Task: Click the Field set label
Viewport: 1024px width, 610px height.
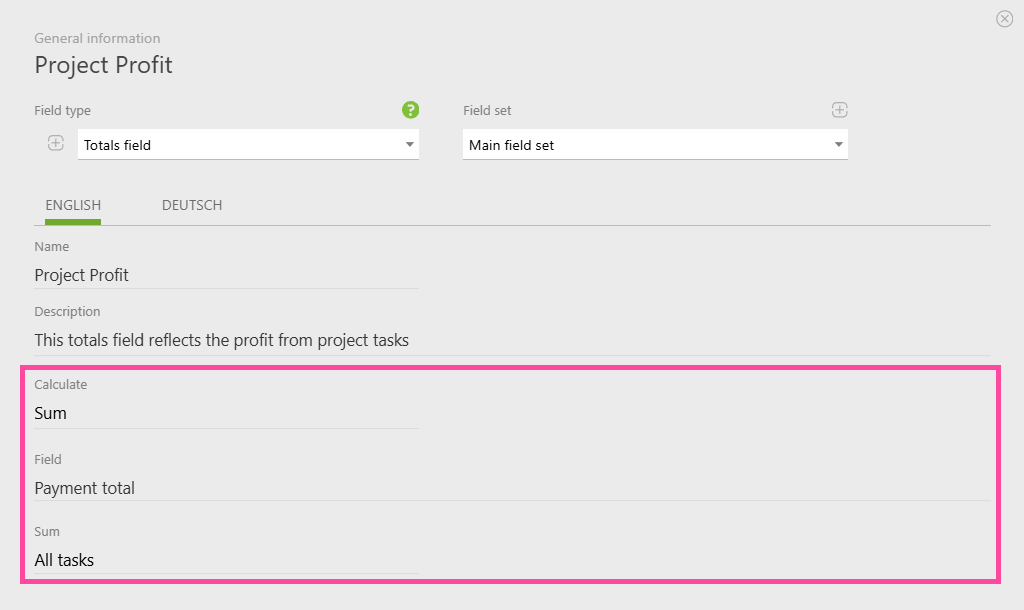Action: click(487, 110)
